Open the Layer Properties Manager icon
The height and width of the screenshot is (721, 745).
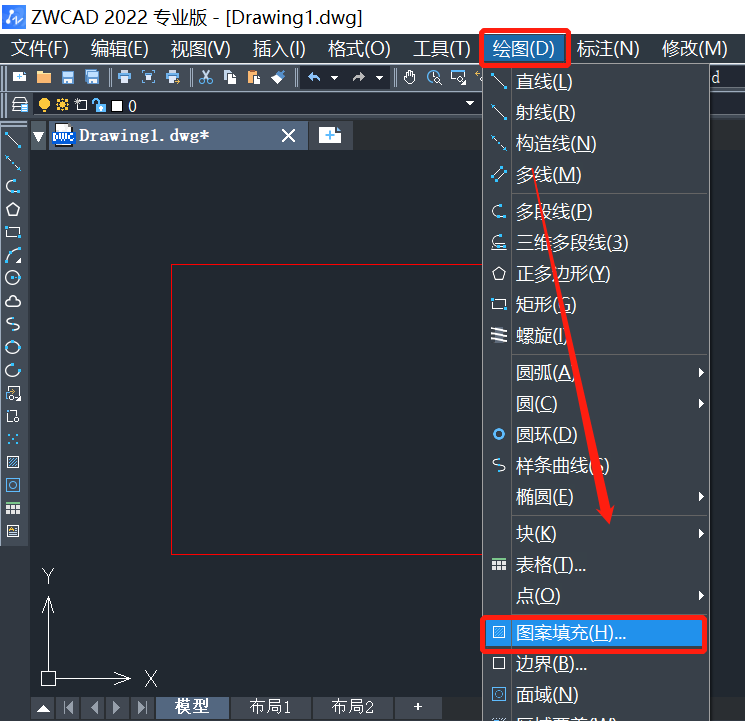pyautogui.click(x=20, y=105)
